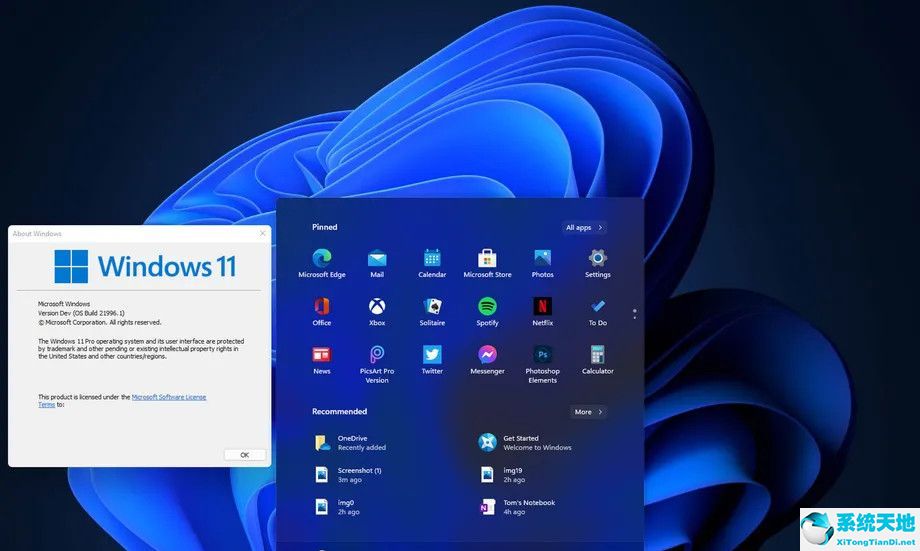Click the About Windows title bar

point(140,234)
